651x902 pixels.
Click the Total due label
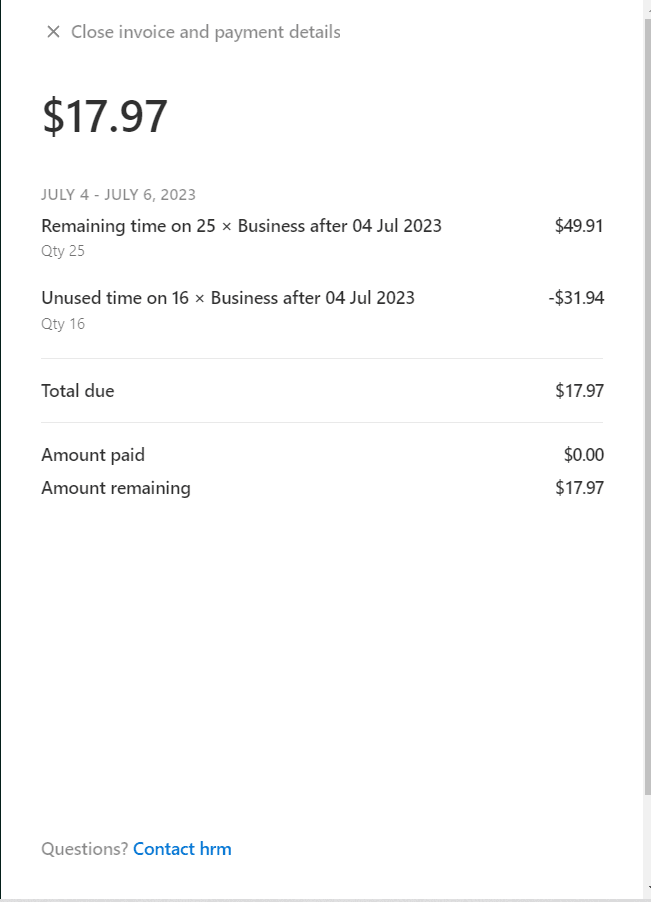[78, 391]
